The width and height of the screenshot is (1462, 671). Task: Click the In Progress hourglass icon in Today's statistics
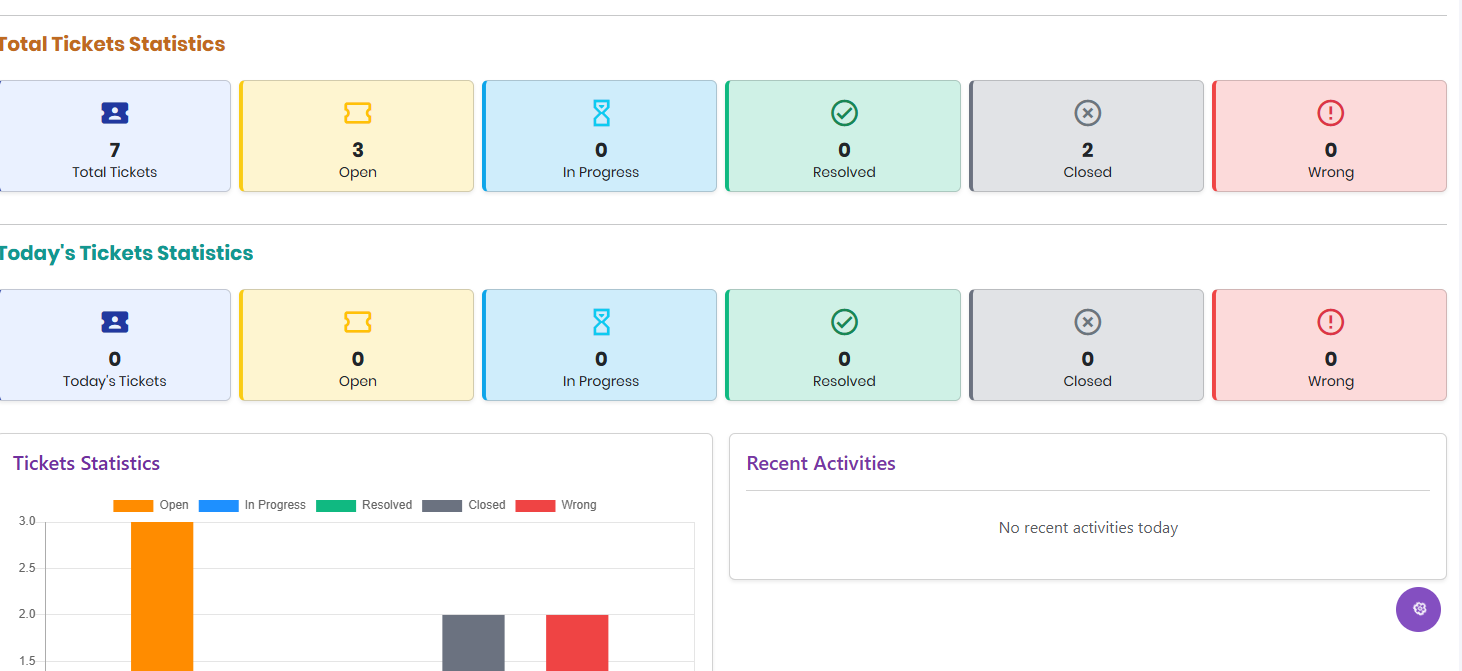click(x=601, y=322)
